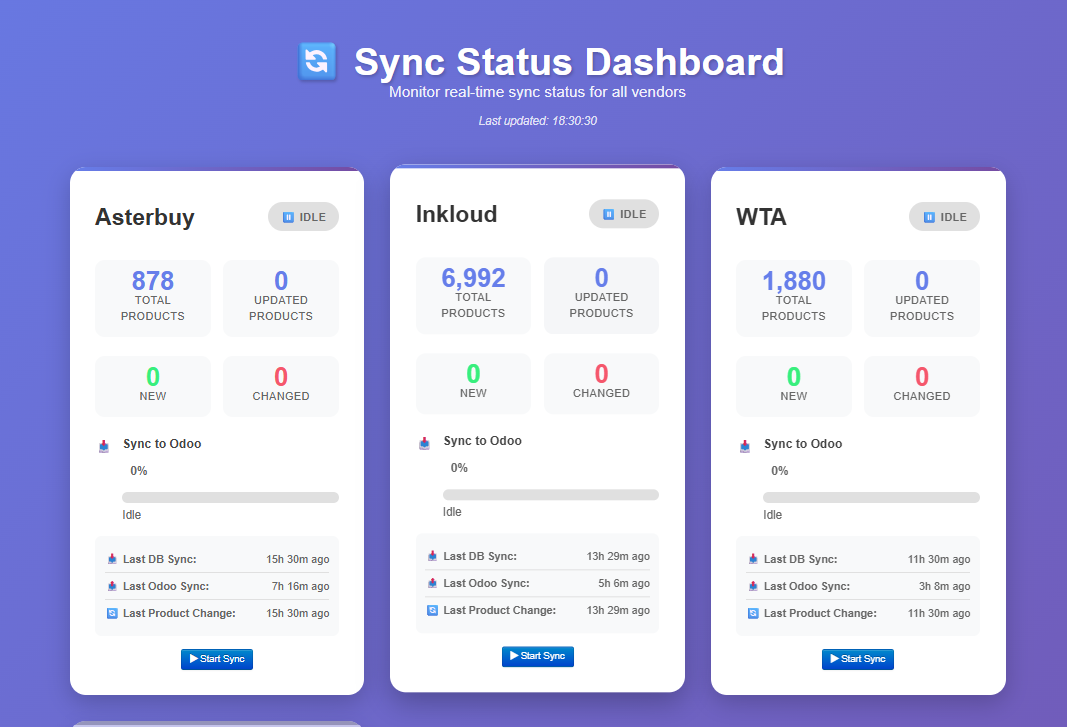The width and height of the screenshot is (1067, 727).
Task: Start sync for the Inkloud vendor
Action: pos(538,656)
